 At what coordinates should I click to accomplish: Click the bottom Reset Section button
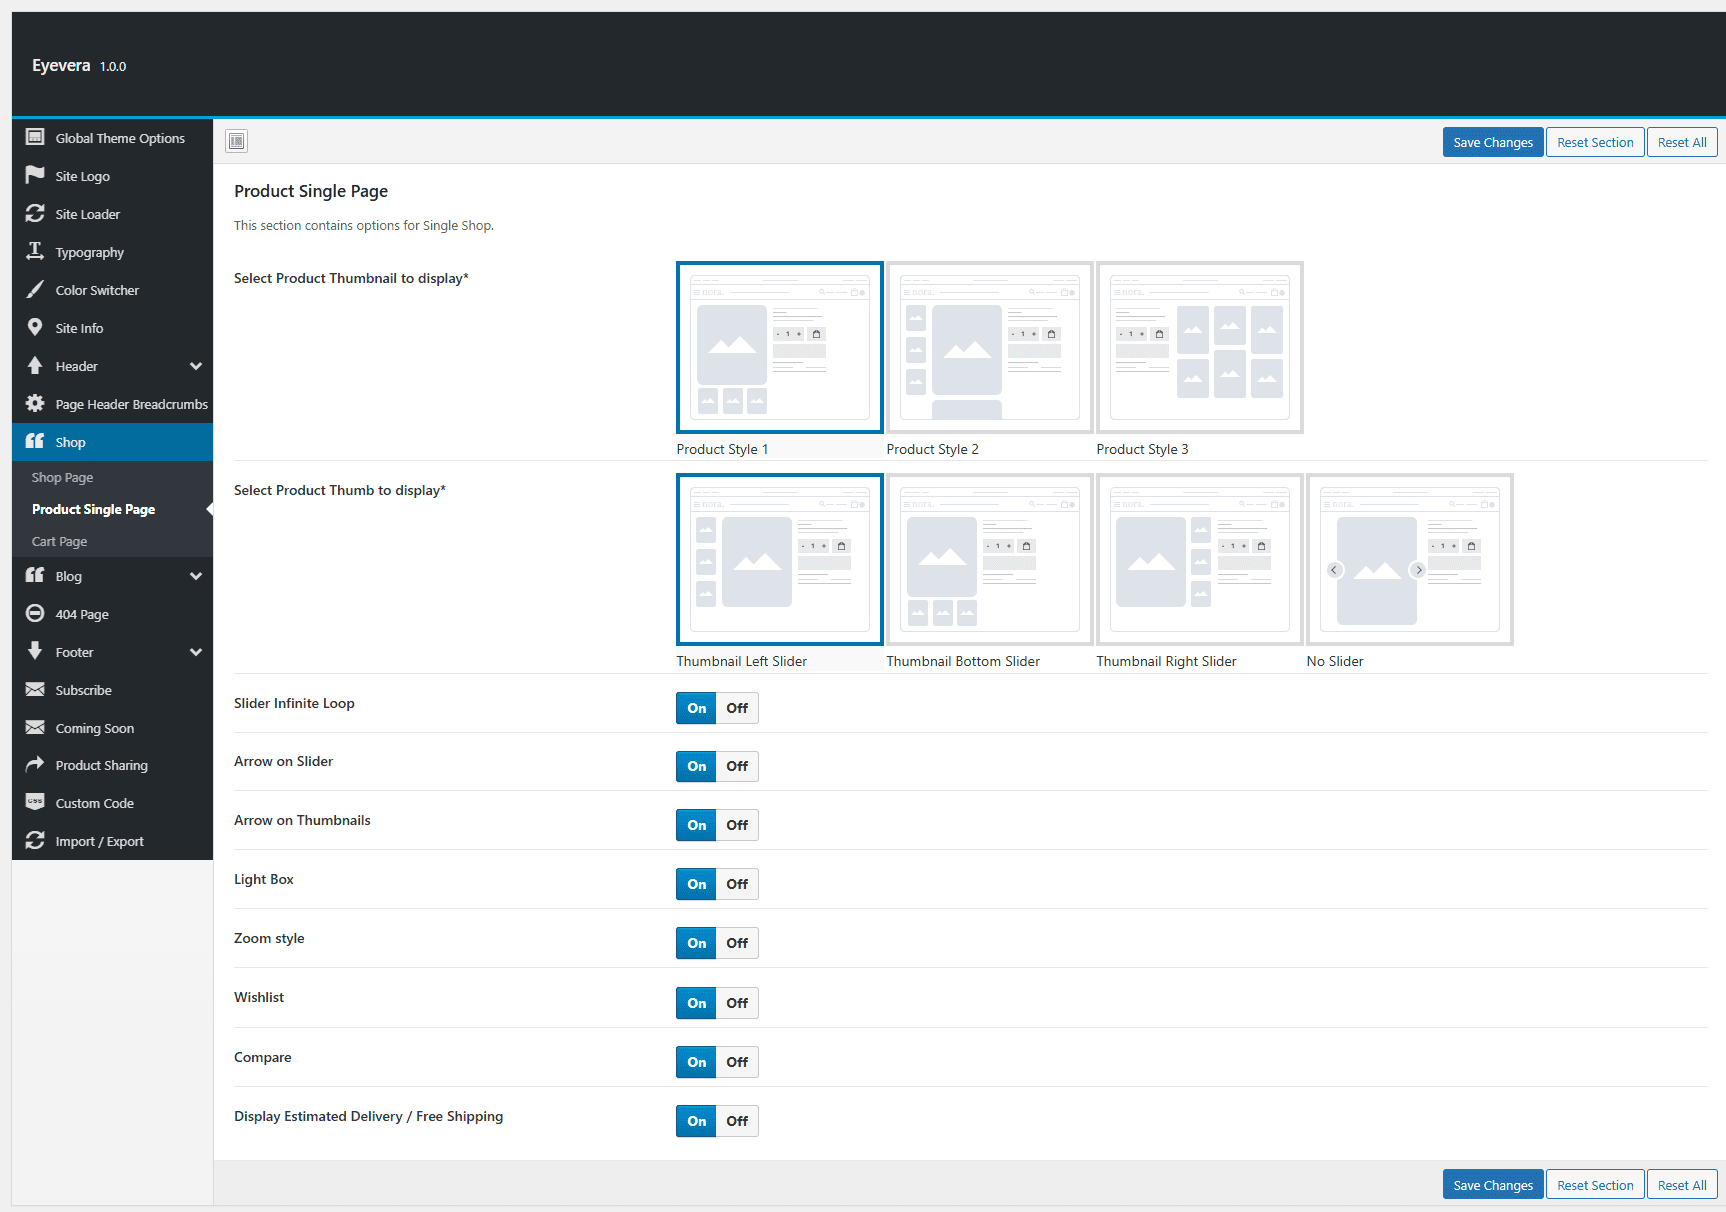pos(1595,1185)
